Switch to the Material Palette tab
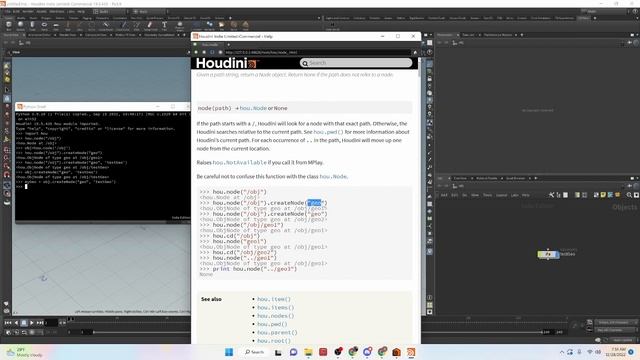The width and height of the screenshot is (640, 360). [487, 178]
